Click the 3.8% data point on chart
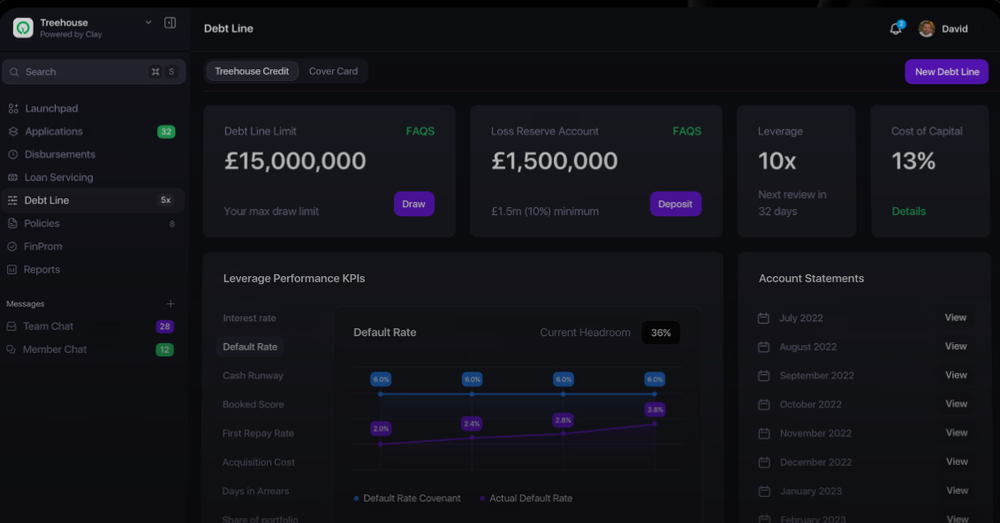Screen dimensions: 1000x523 pos(655,423)
